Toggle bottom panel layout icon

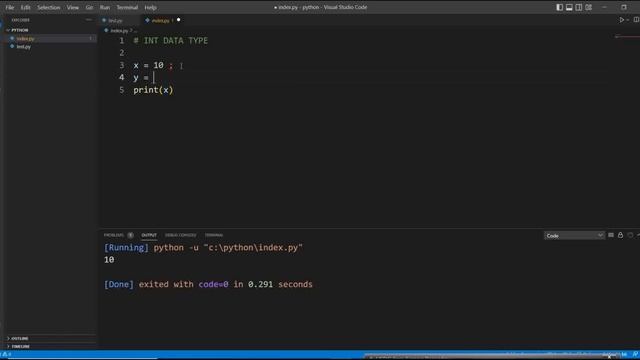[569, 7]
